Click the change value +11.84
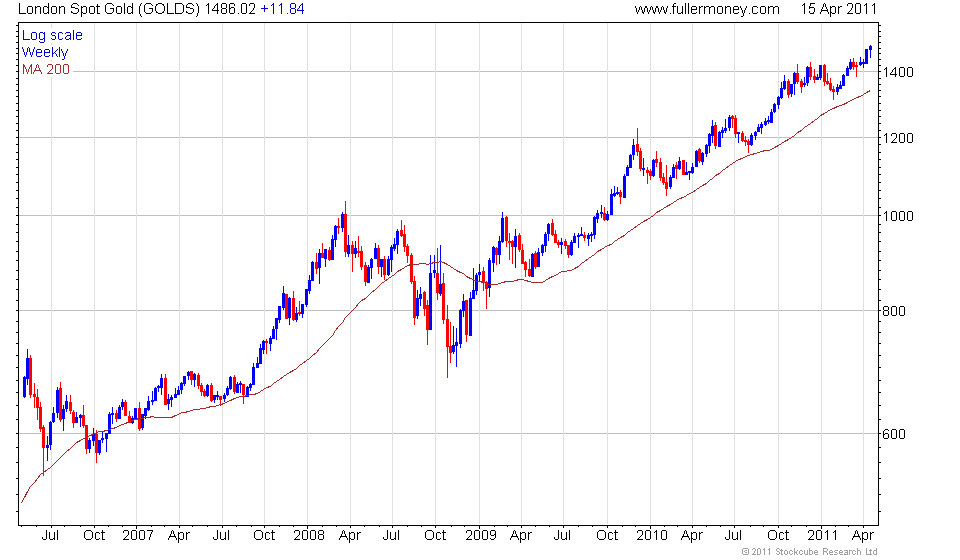This screenshot has height=560, width=960. [282, 9]
